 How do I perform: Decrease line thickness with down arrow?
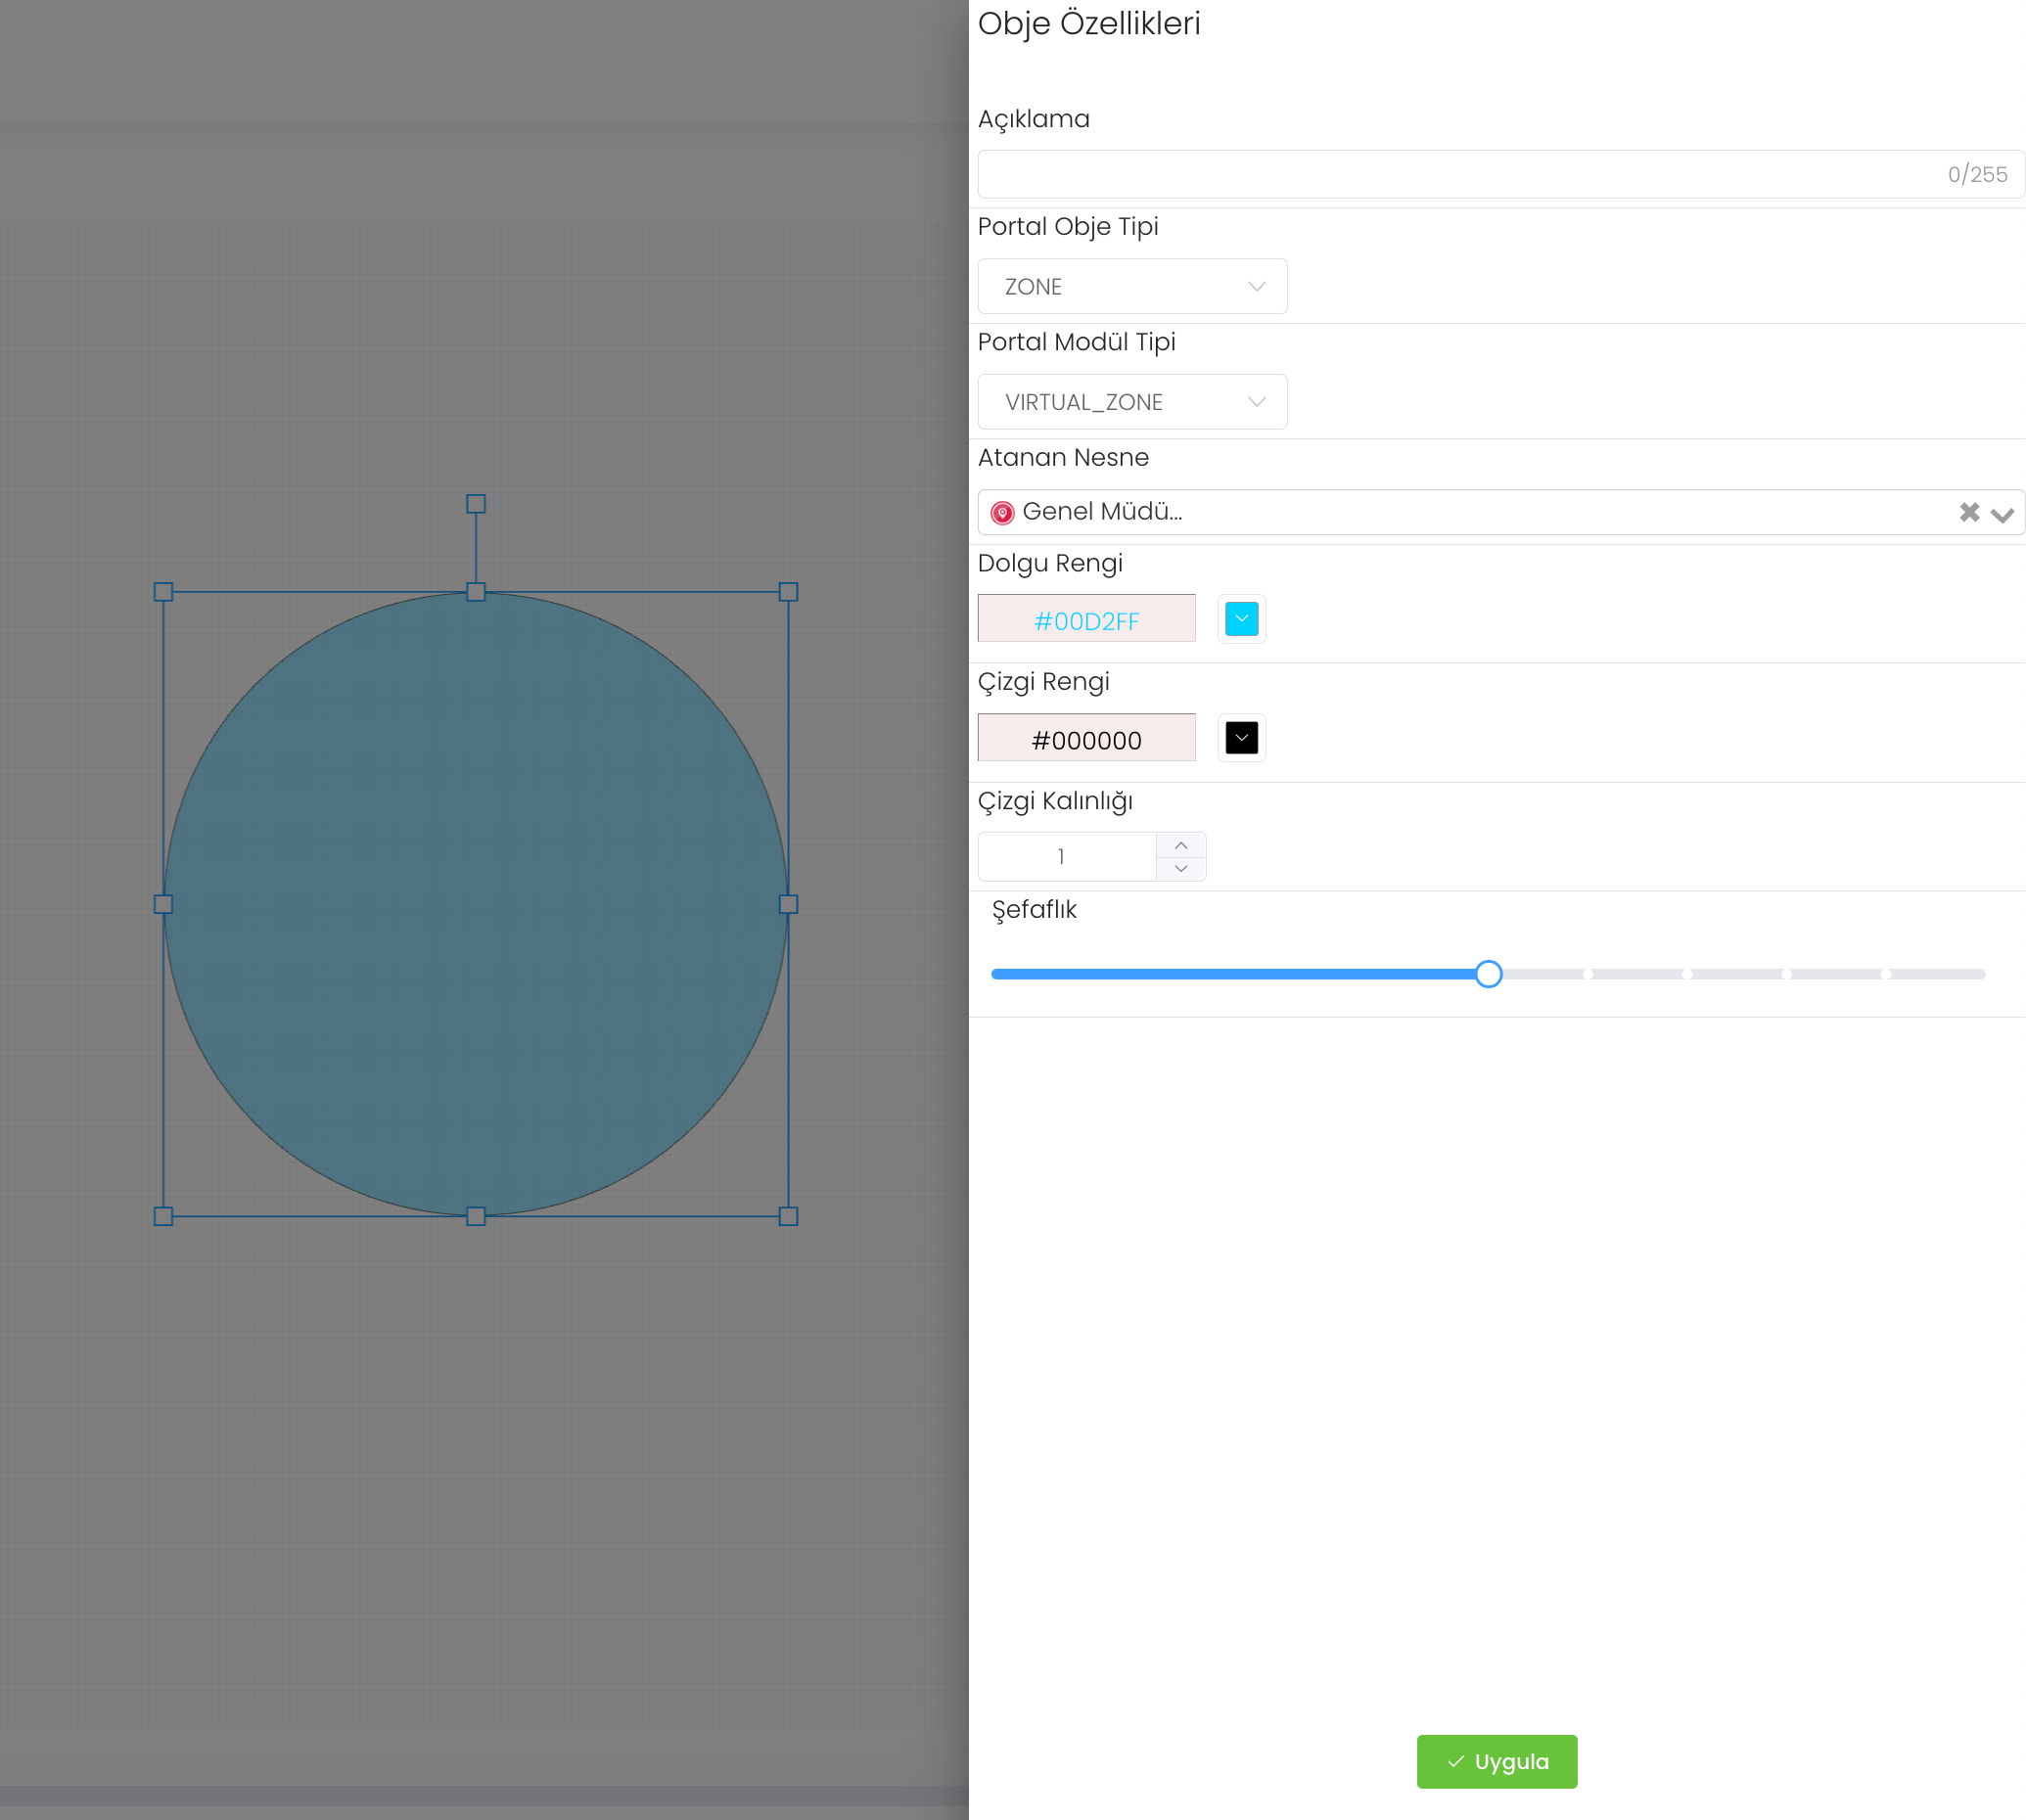[x=1180, y=868]
